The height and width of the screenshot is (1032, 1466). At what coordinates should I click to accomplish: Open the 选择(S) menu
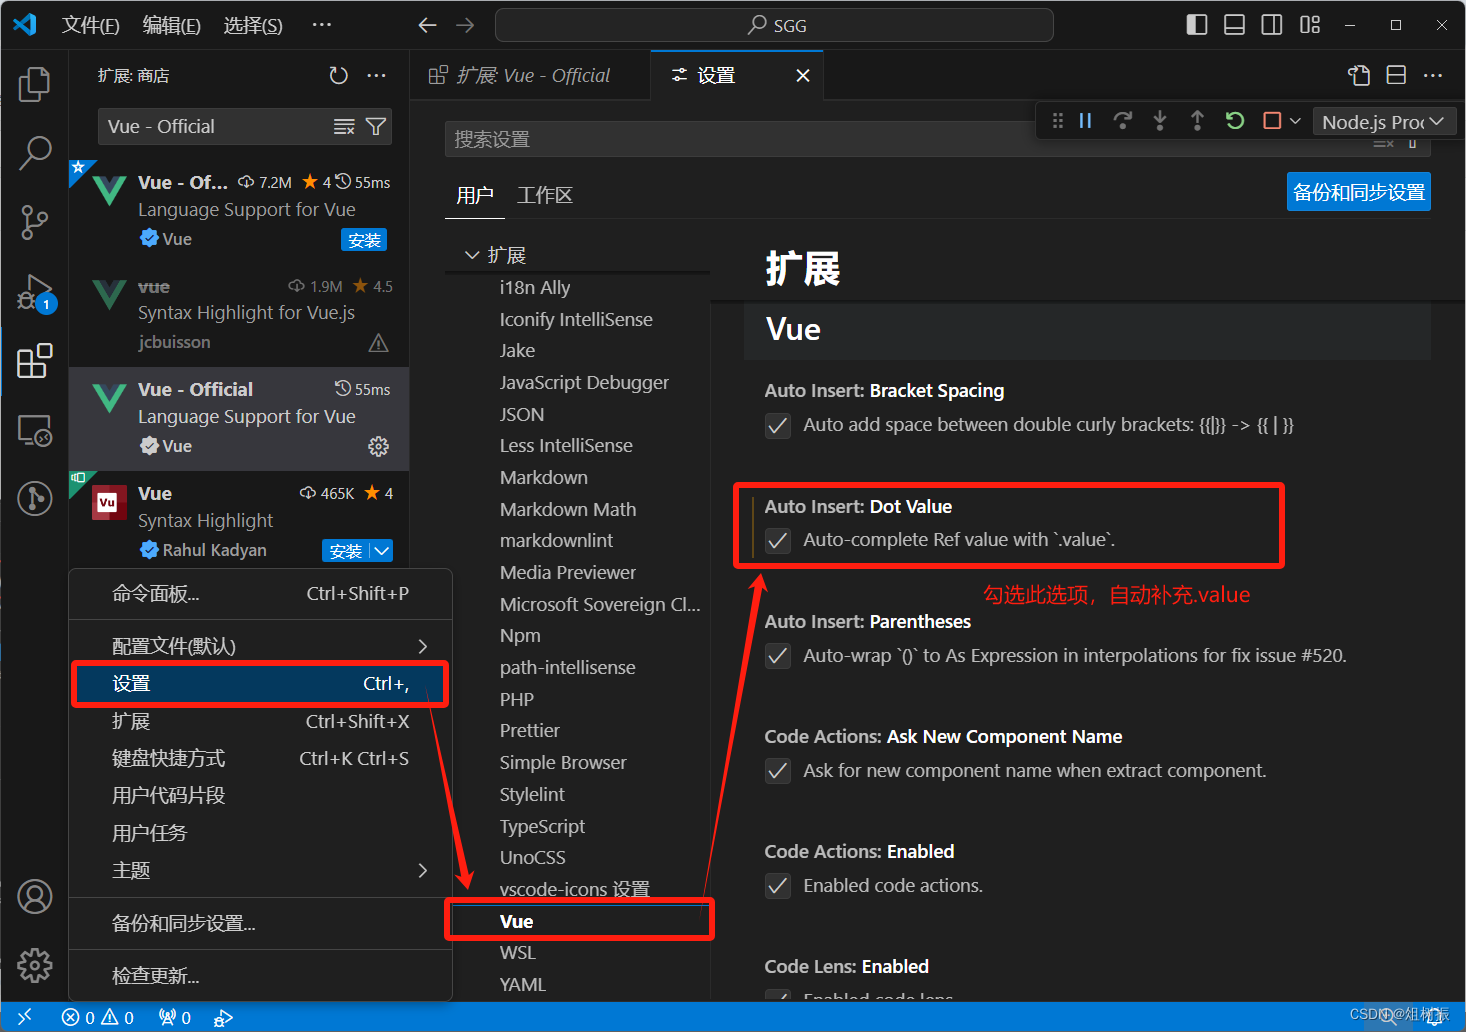(x=252, y=25)
